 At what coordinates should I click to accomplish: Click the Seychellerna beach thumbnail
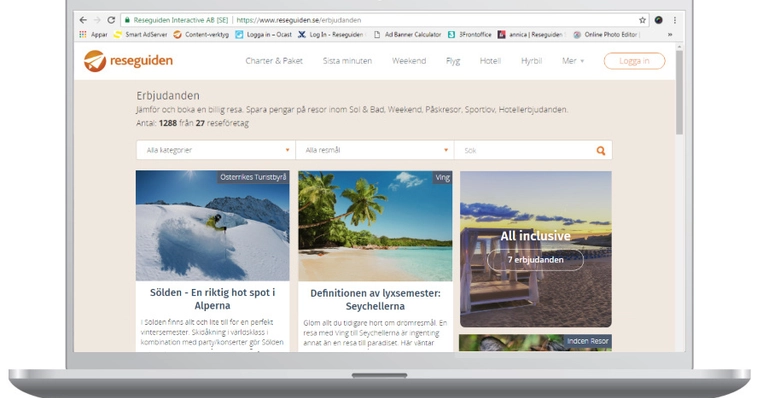(375, 226)
